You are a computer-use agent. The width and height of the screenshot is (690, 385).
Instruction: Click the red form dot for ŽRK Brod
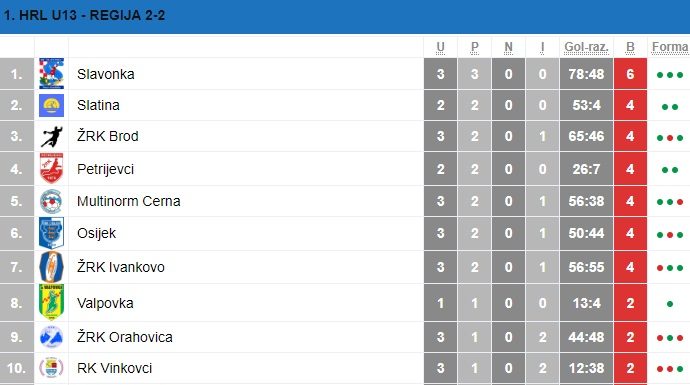[670, 138]
